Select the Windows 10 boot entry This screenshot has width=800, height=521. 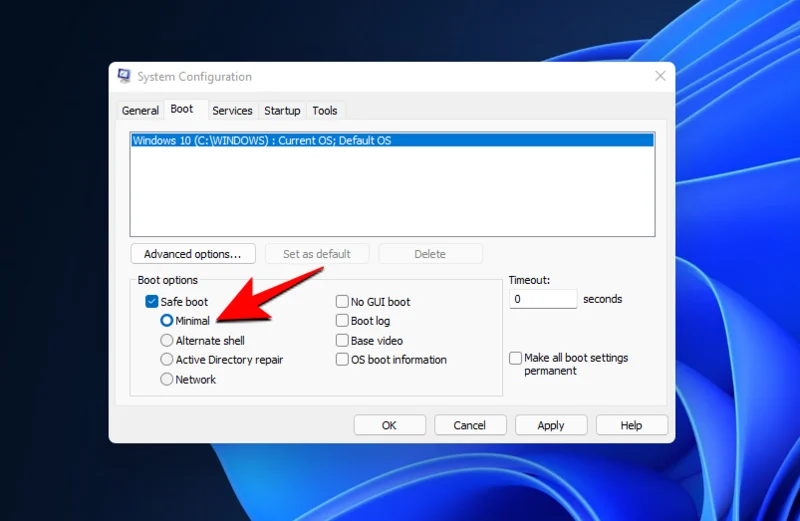tap(262, 141)
